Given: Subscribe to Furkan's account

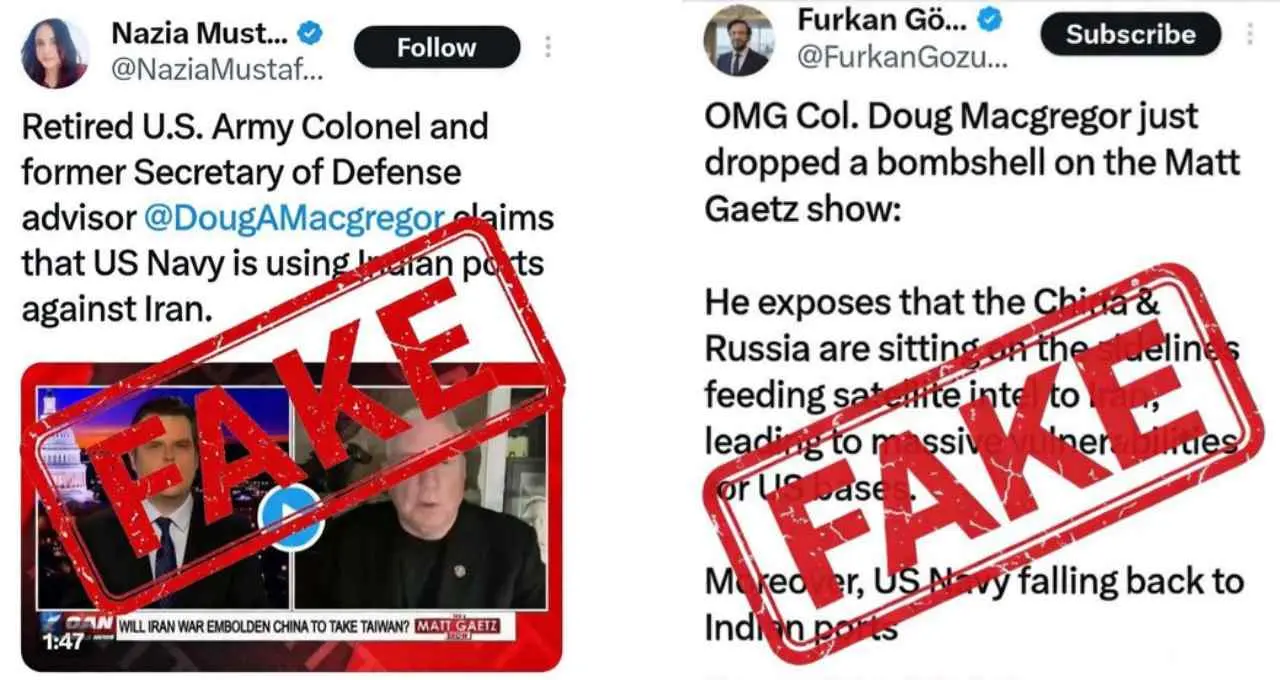Looking at the screenshot, I should coord(1131,35).
